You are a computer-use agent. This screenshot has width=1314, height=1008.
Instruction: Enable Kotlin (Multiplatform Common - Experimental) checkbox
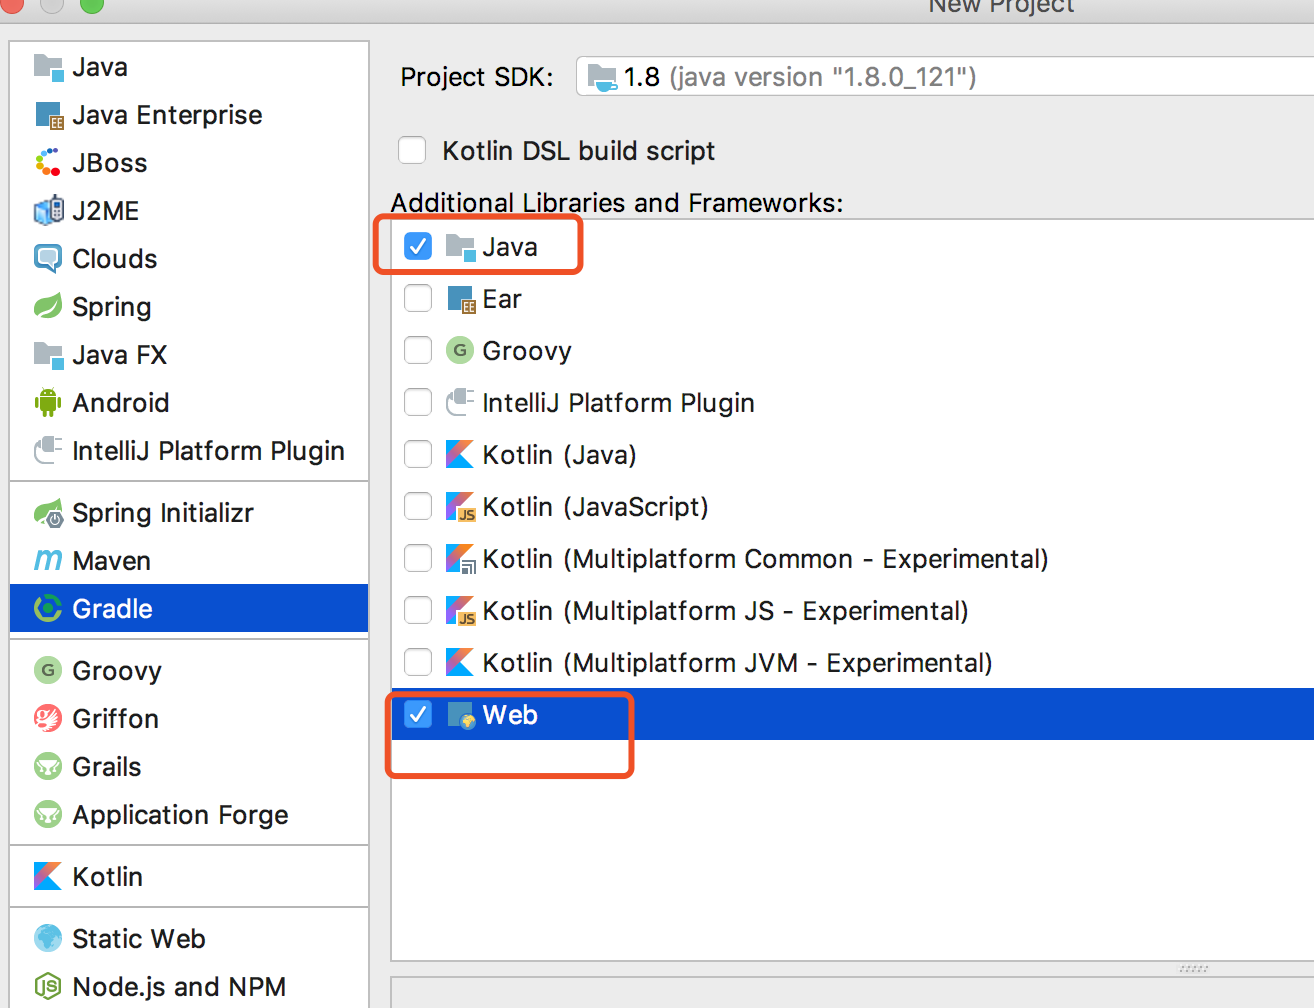(418, 558)
